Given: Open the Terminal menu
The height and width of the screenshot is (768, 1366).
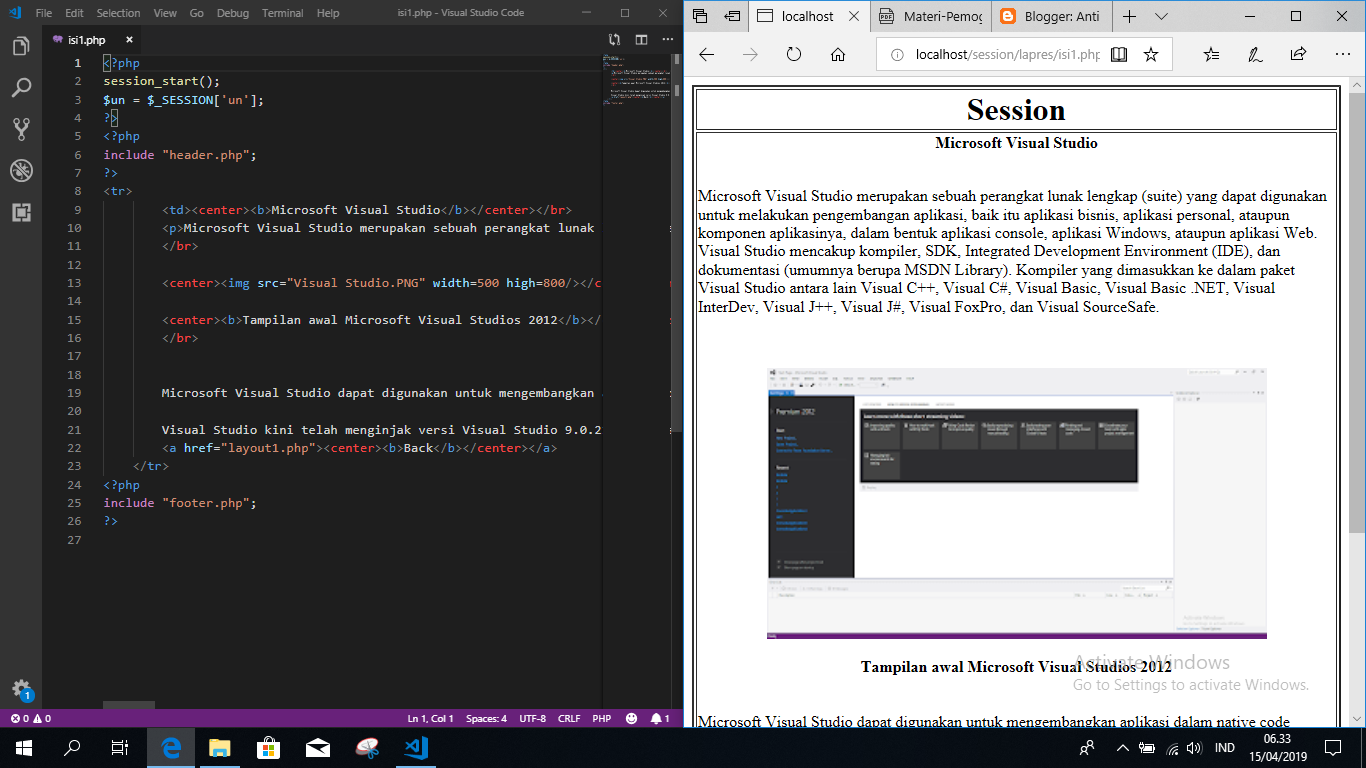Looking at the screenshot, I should pyautogui.click(x=283, y=13).
